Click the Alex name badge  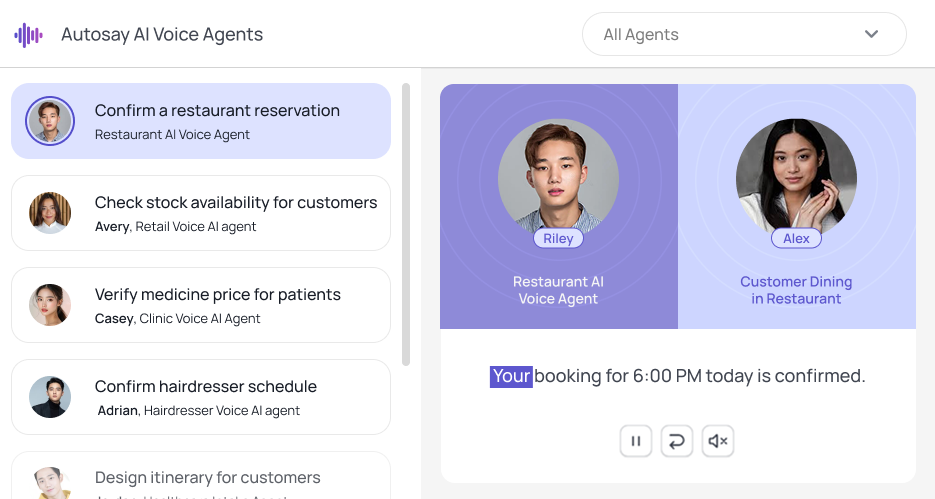tap(796, 239)
